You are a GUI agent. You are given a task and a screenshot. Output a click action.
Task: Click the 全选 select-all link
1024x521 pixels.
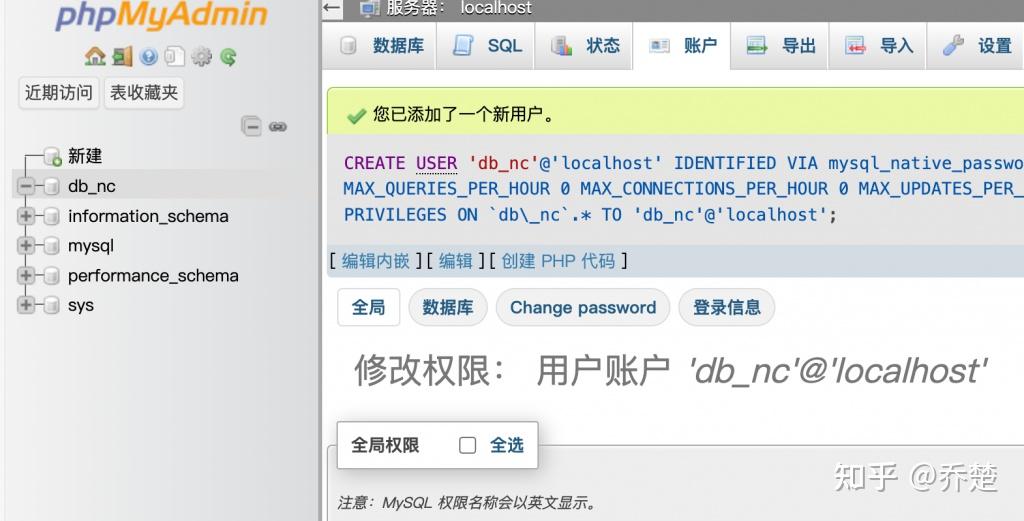[507, 445]
